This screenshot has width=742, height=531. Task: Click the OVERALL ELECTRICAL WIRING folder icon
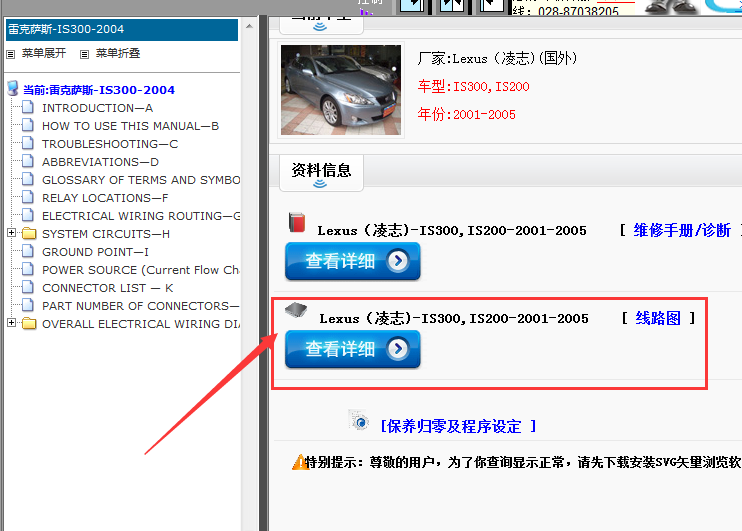pyautogui.click(x=29, y=323)
